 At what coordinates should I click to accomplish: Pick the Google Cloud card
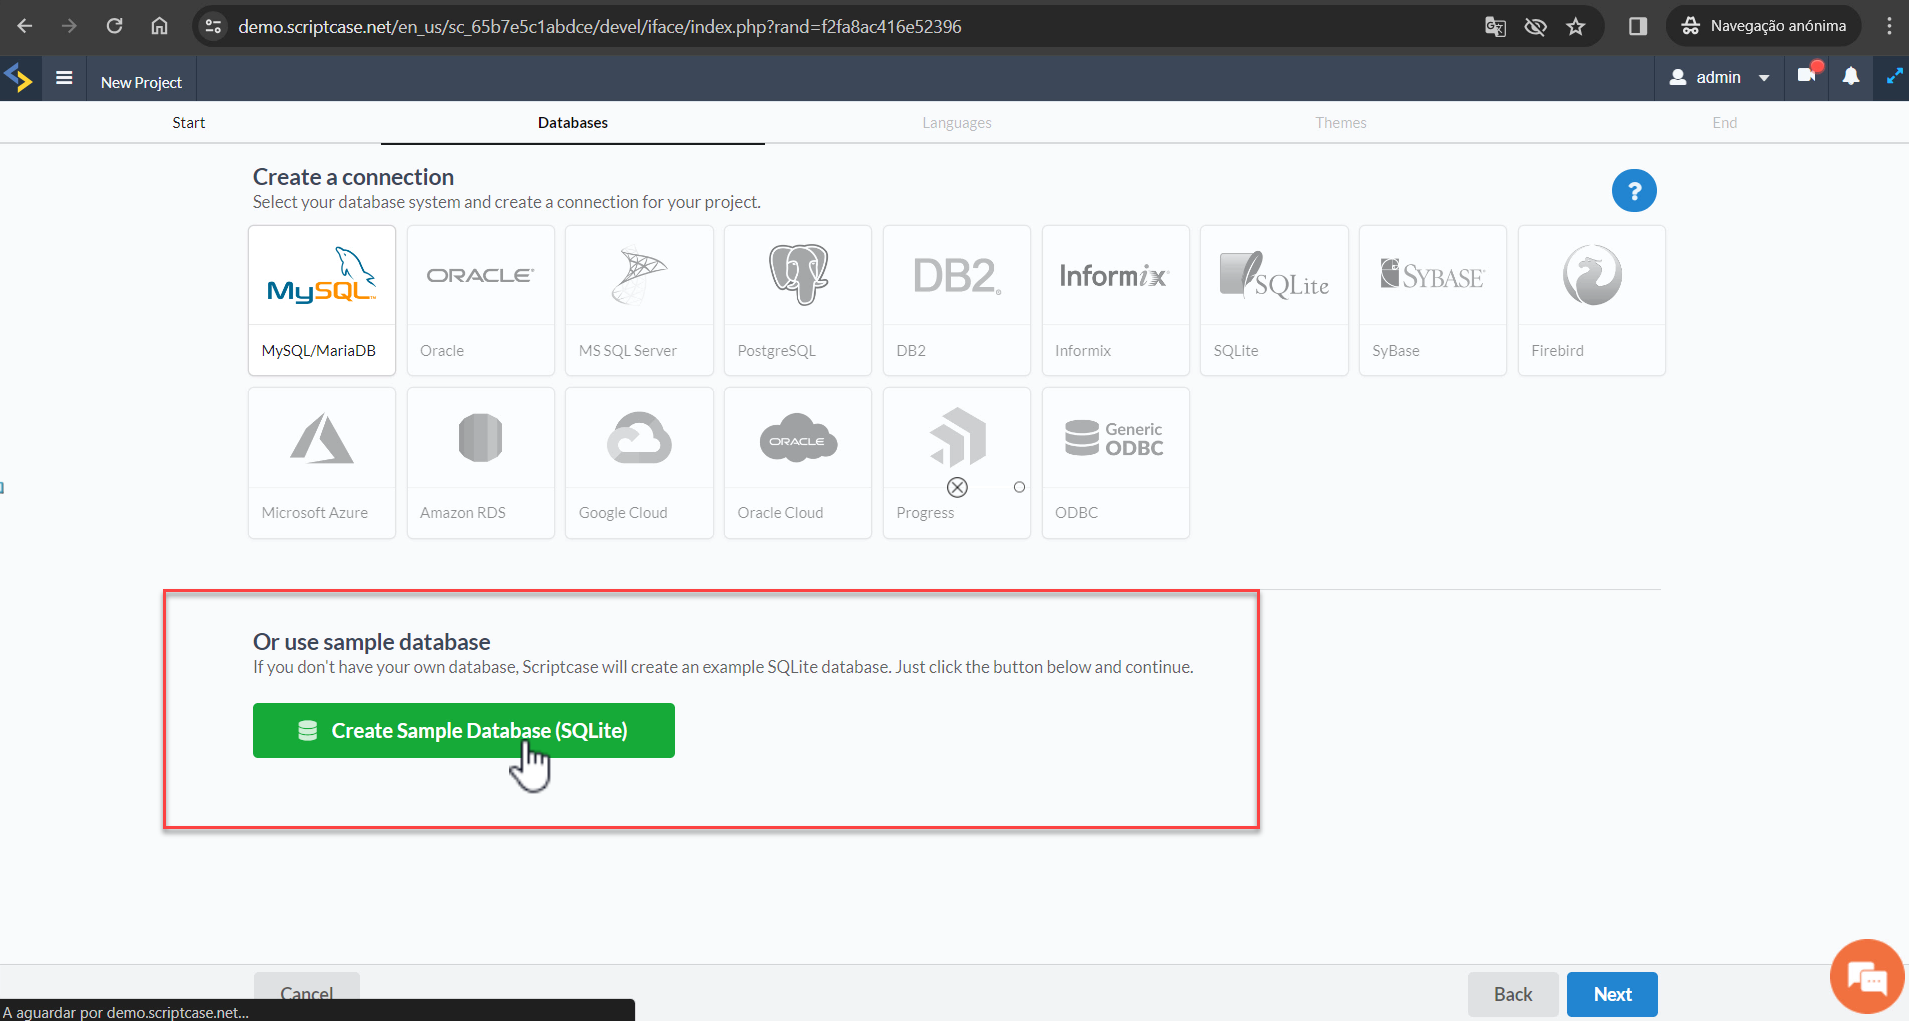(639, 463)
